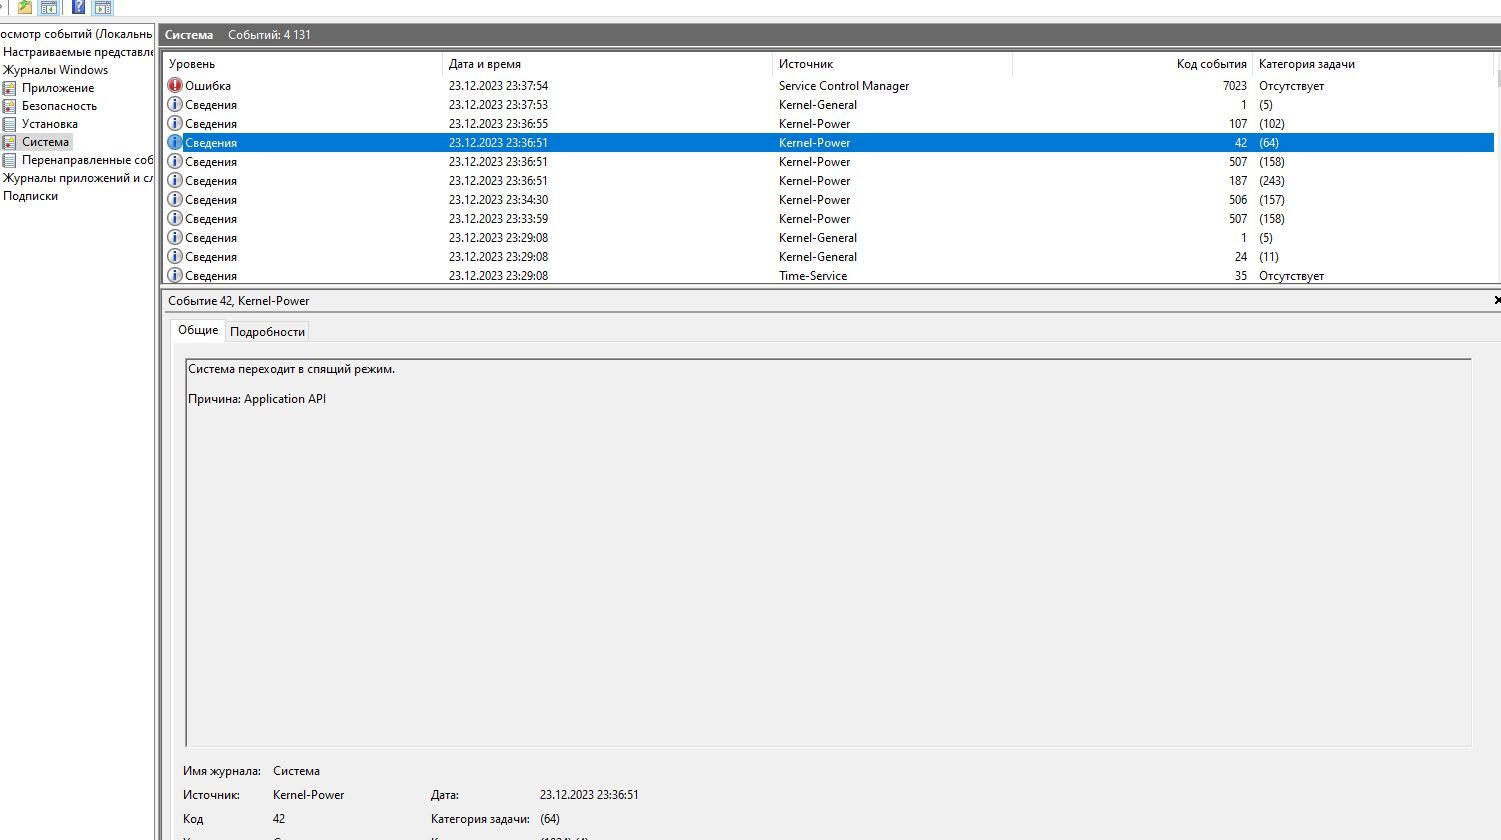Select Настраиваемые представления tree node
This screenshot has width=1501, height=840.
tap(78, 52)
